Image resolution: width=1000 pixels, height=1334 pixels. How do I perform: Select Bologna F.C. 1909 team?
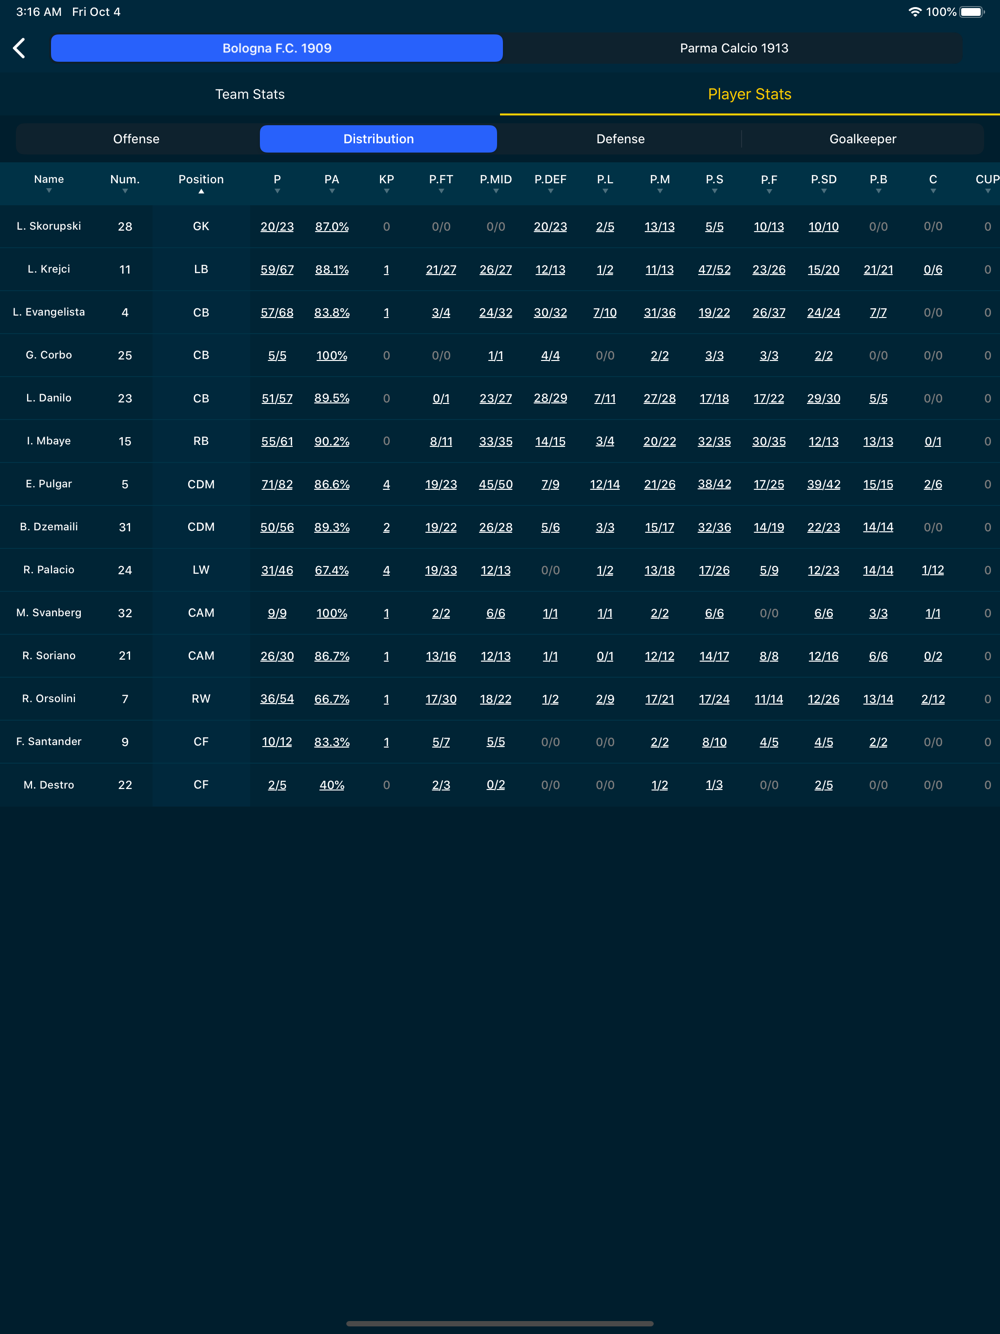tap(277, 48)
